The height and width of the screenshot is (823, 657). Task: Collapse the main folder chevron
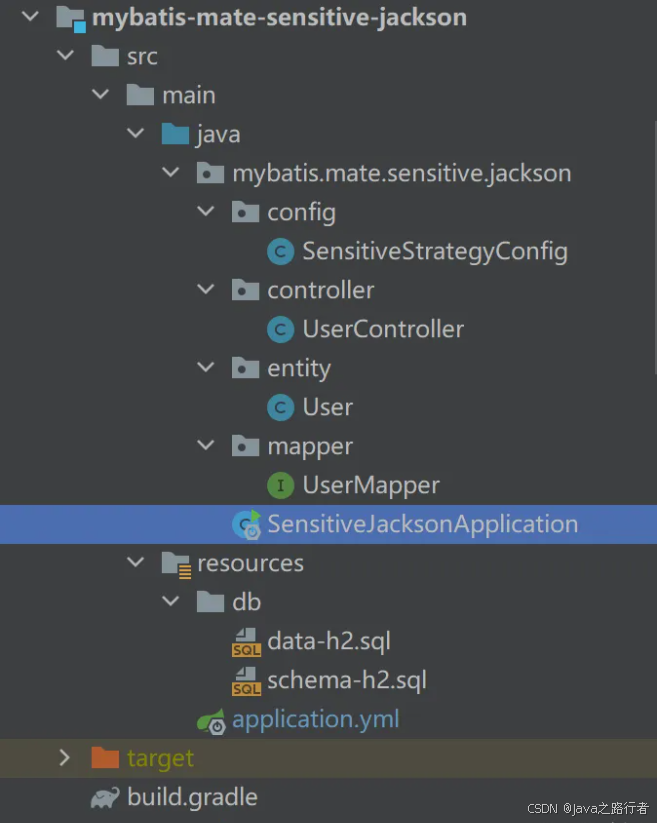pos(100,95)
